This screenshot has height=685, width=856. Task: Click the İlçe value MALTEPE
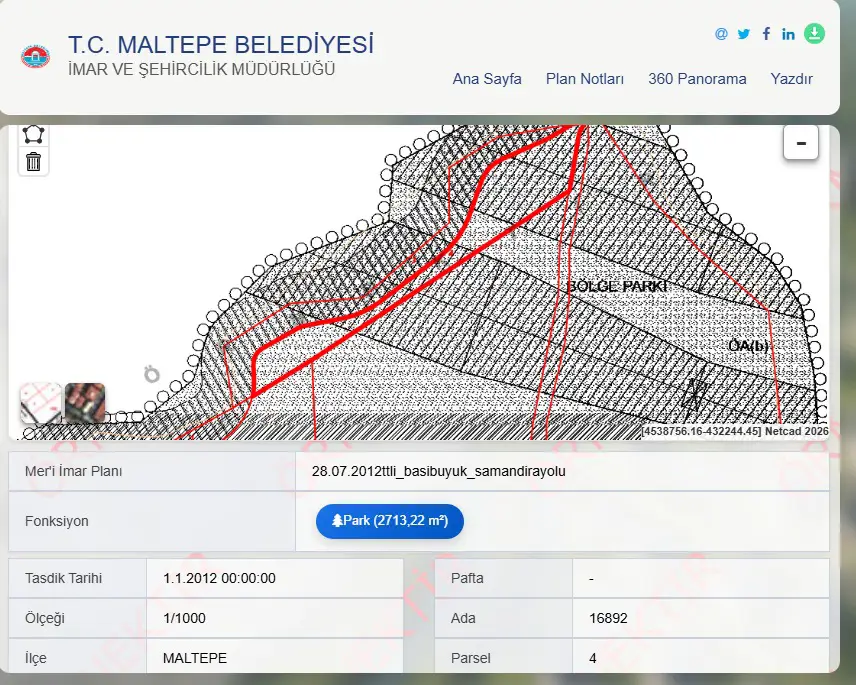(195, 658)
